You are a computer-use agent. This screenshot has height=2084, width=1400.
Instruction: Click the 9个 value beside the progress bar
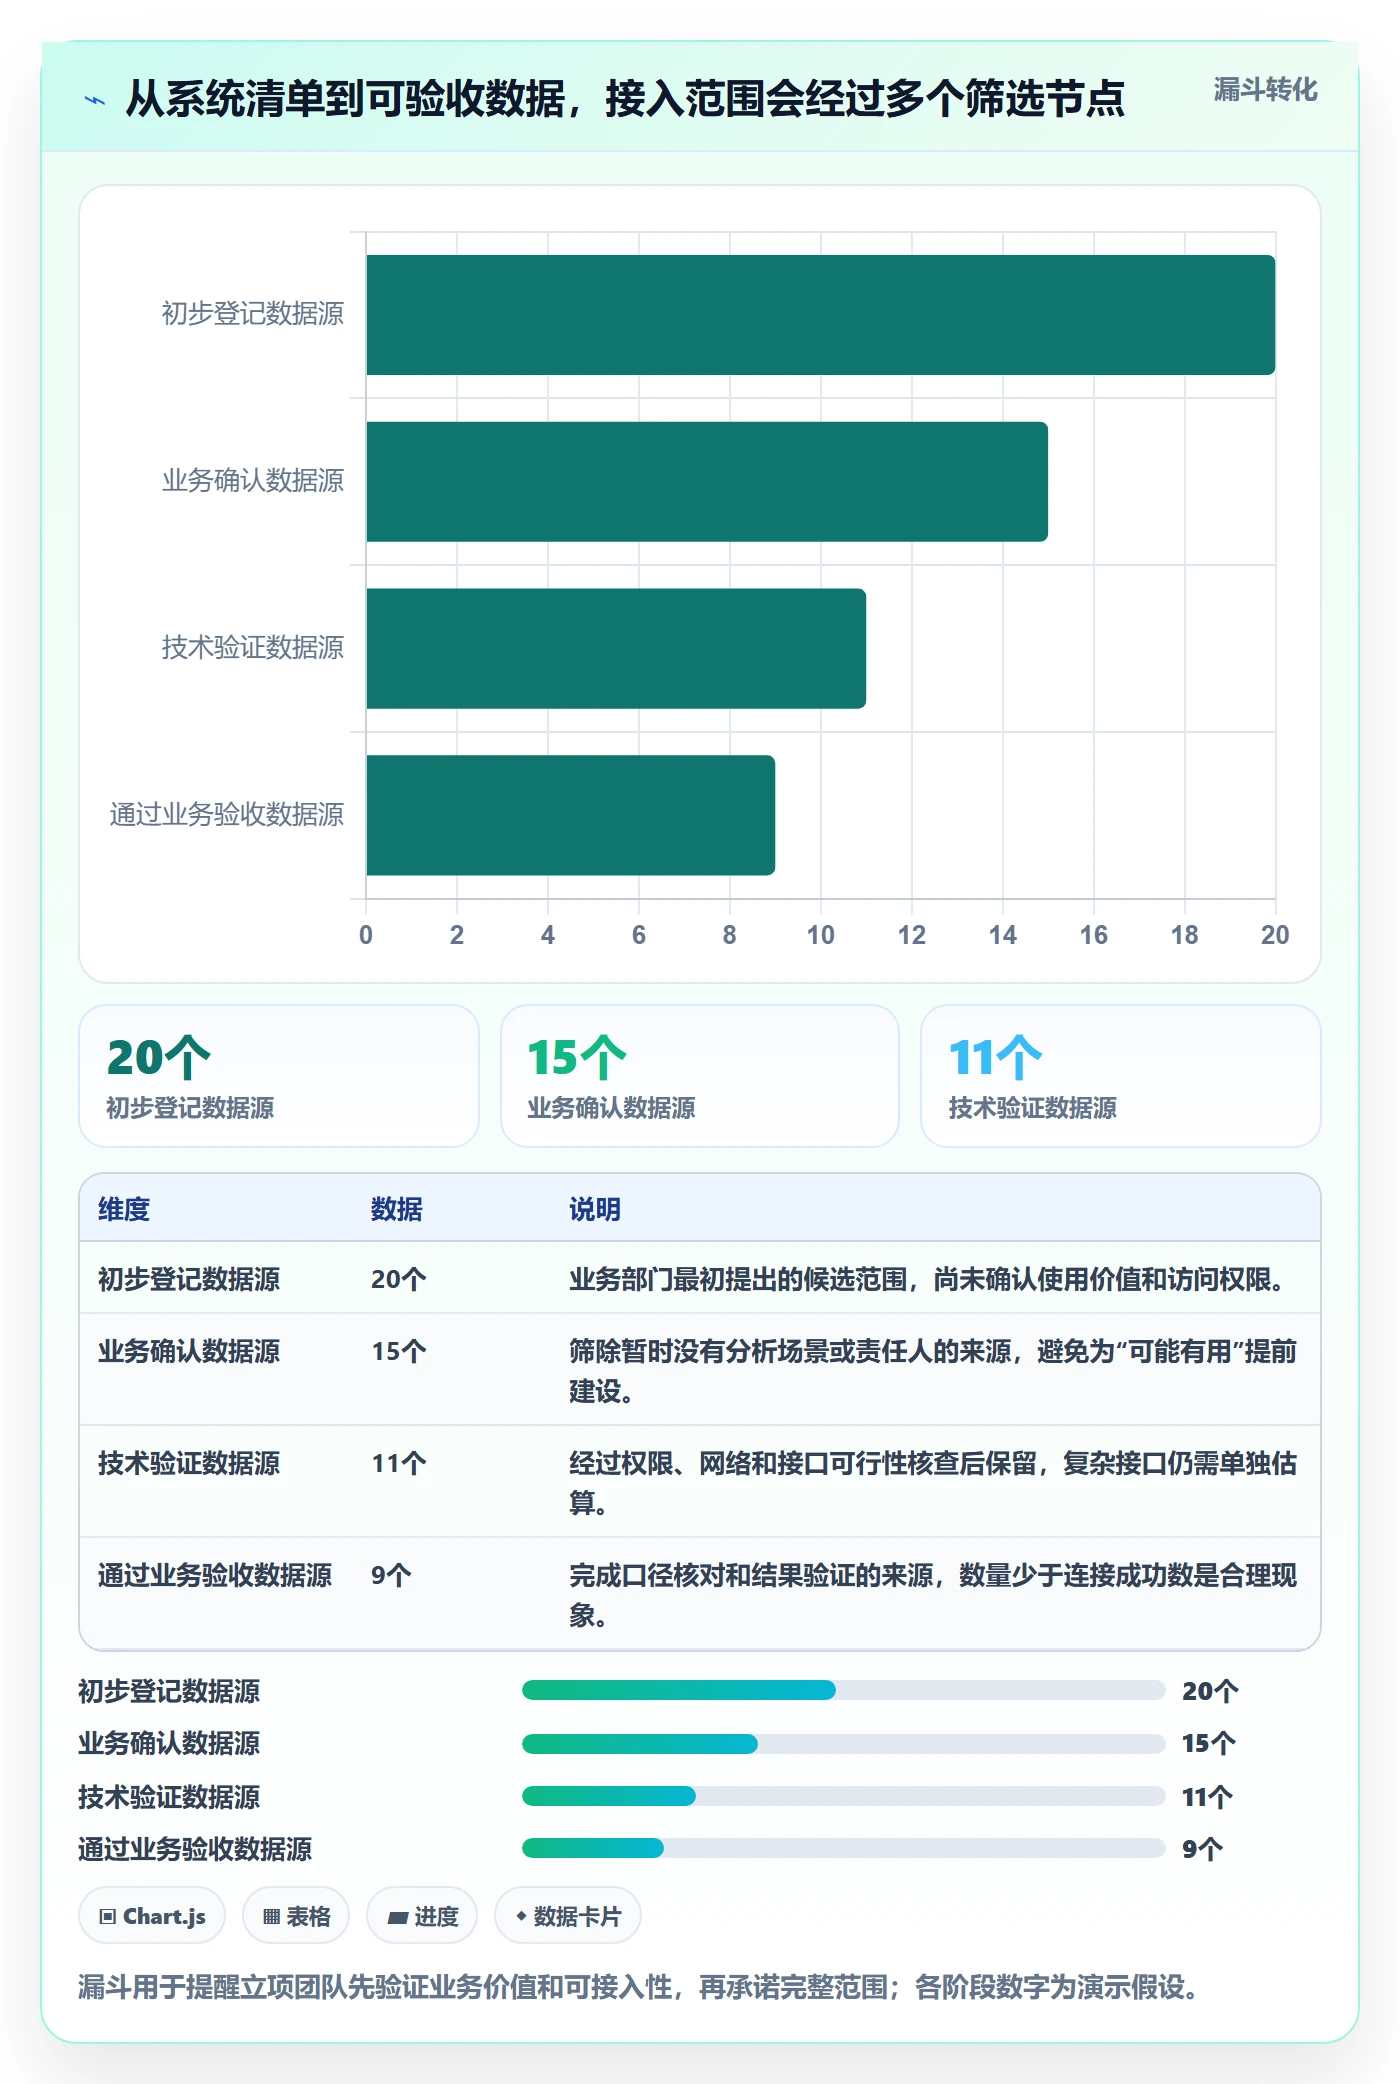coord(1203,1849)
